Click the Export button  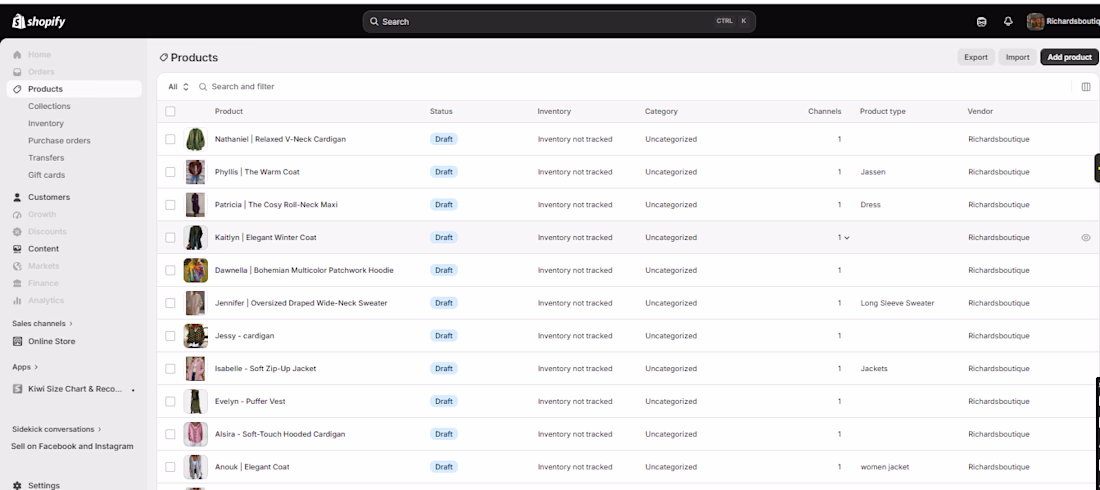(x=976, y=58)
